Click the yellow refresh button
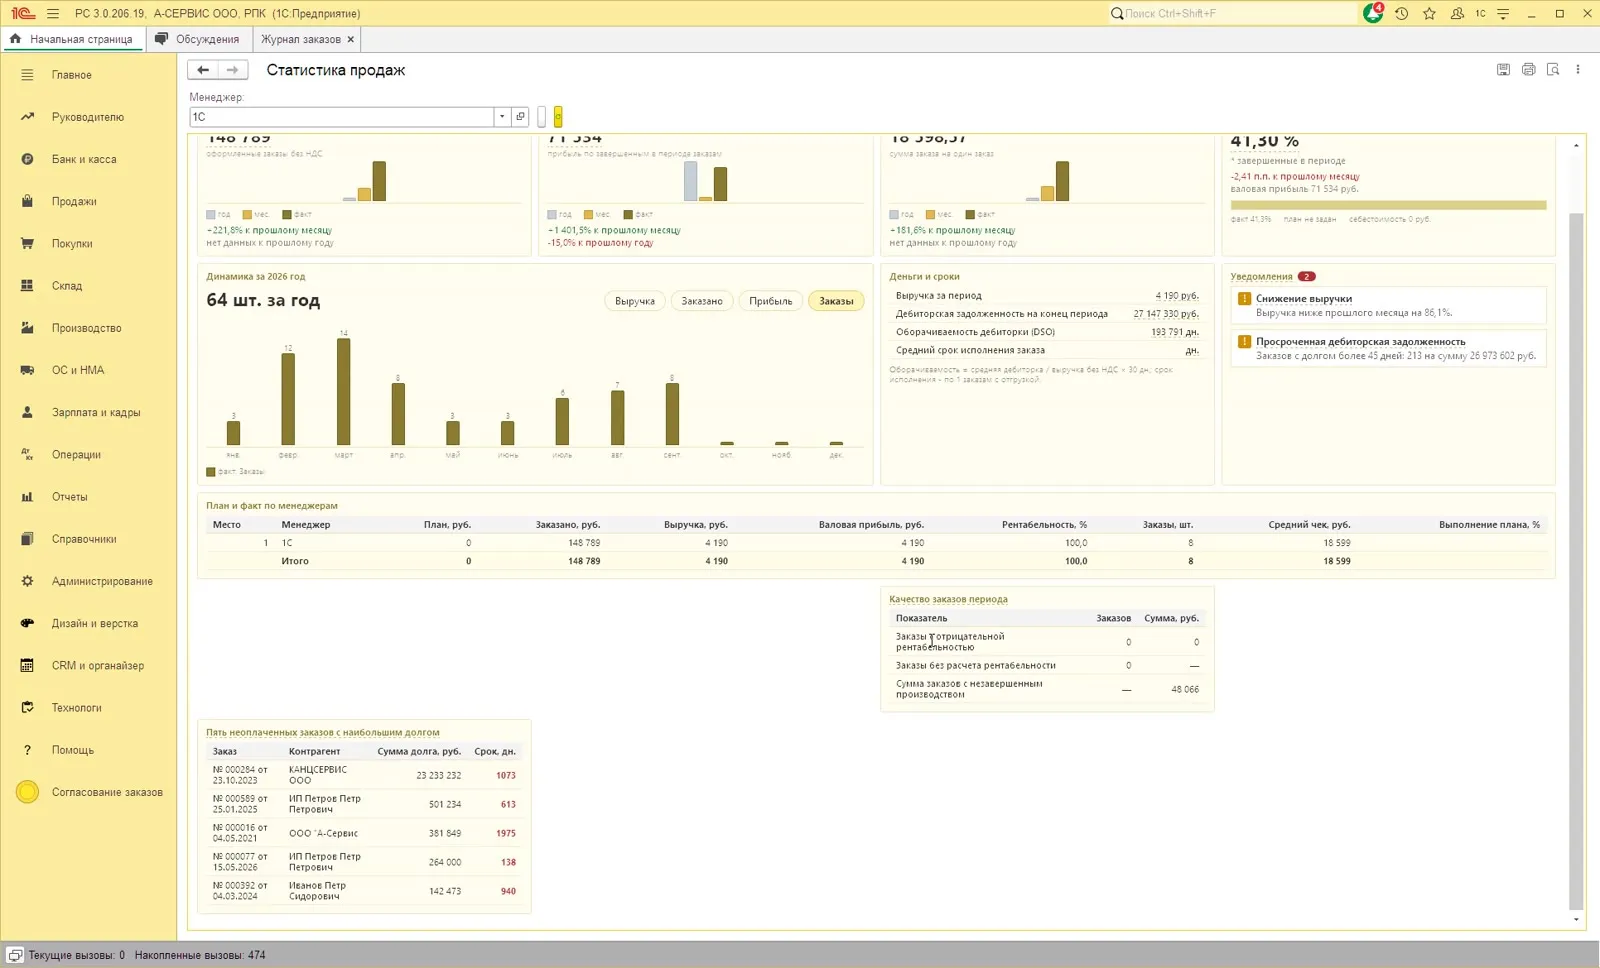Viewport: 1600px width, 968px height. click(x=558, y=117)
